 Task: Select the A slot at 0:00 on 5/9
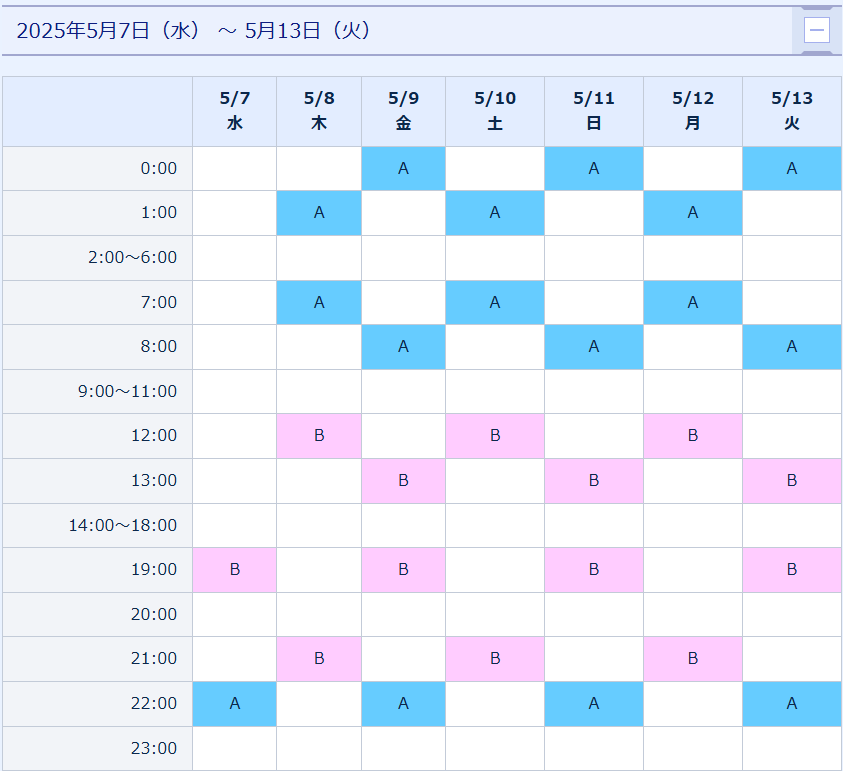(403, 168)
